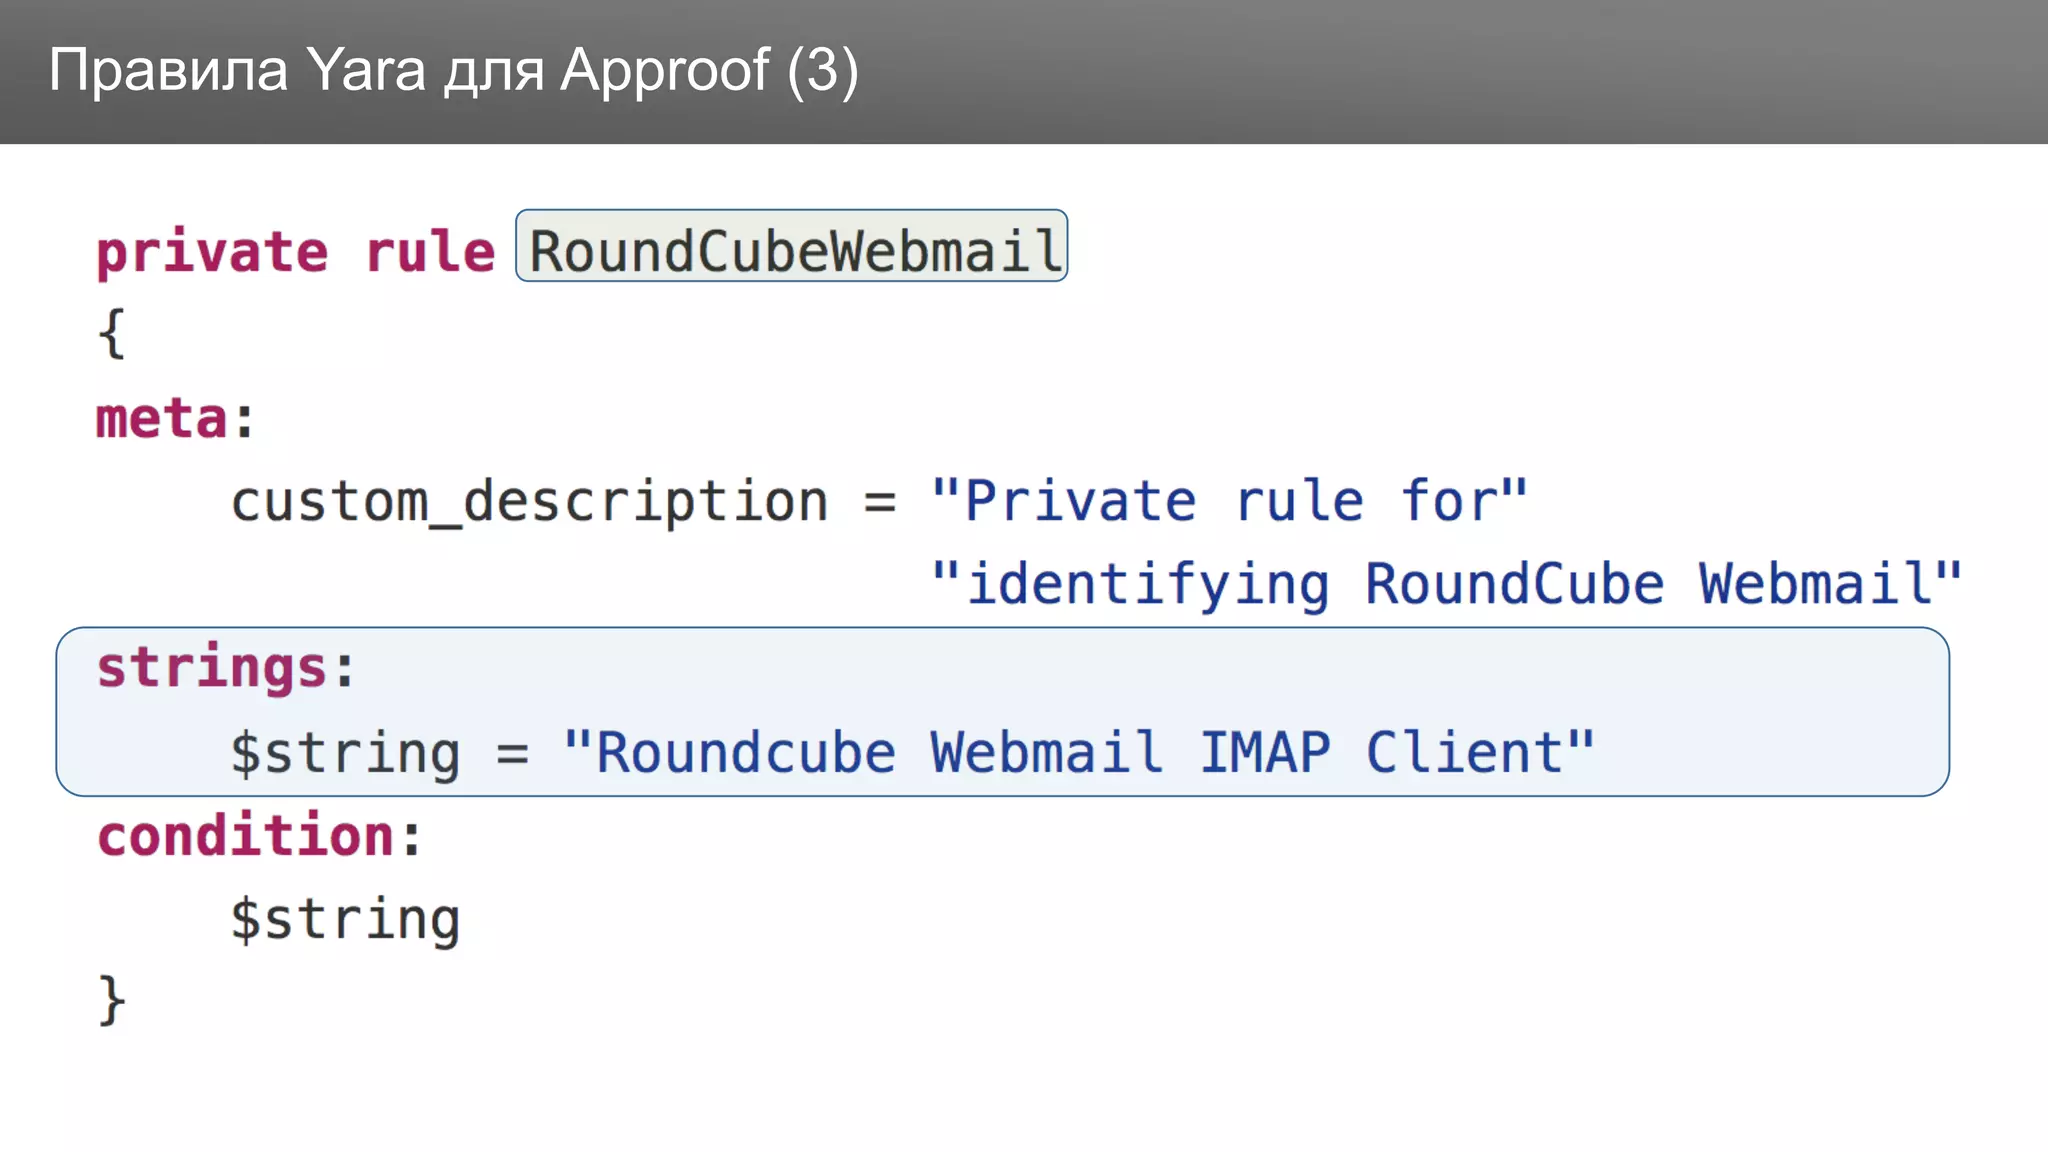The height and width of the screenshot is (1152, 2048).
Task: Click the slide title 'Правила Yara для Approof (3)'
Action: pos(453,71)
